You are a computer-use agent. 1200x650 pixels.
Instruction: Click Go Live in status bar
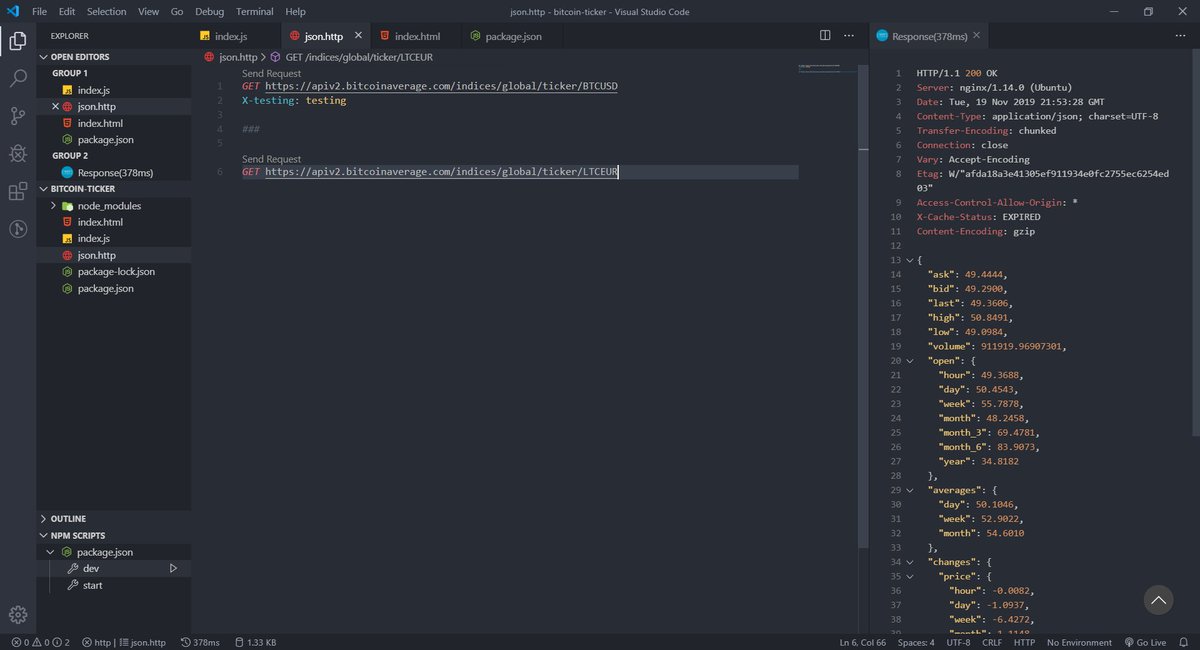1145,642
